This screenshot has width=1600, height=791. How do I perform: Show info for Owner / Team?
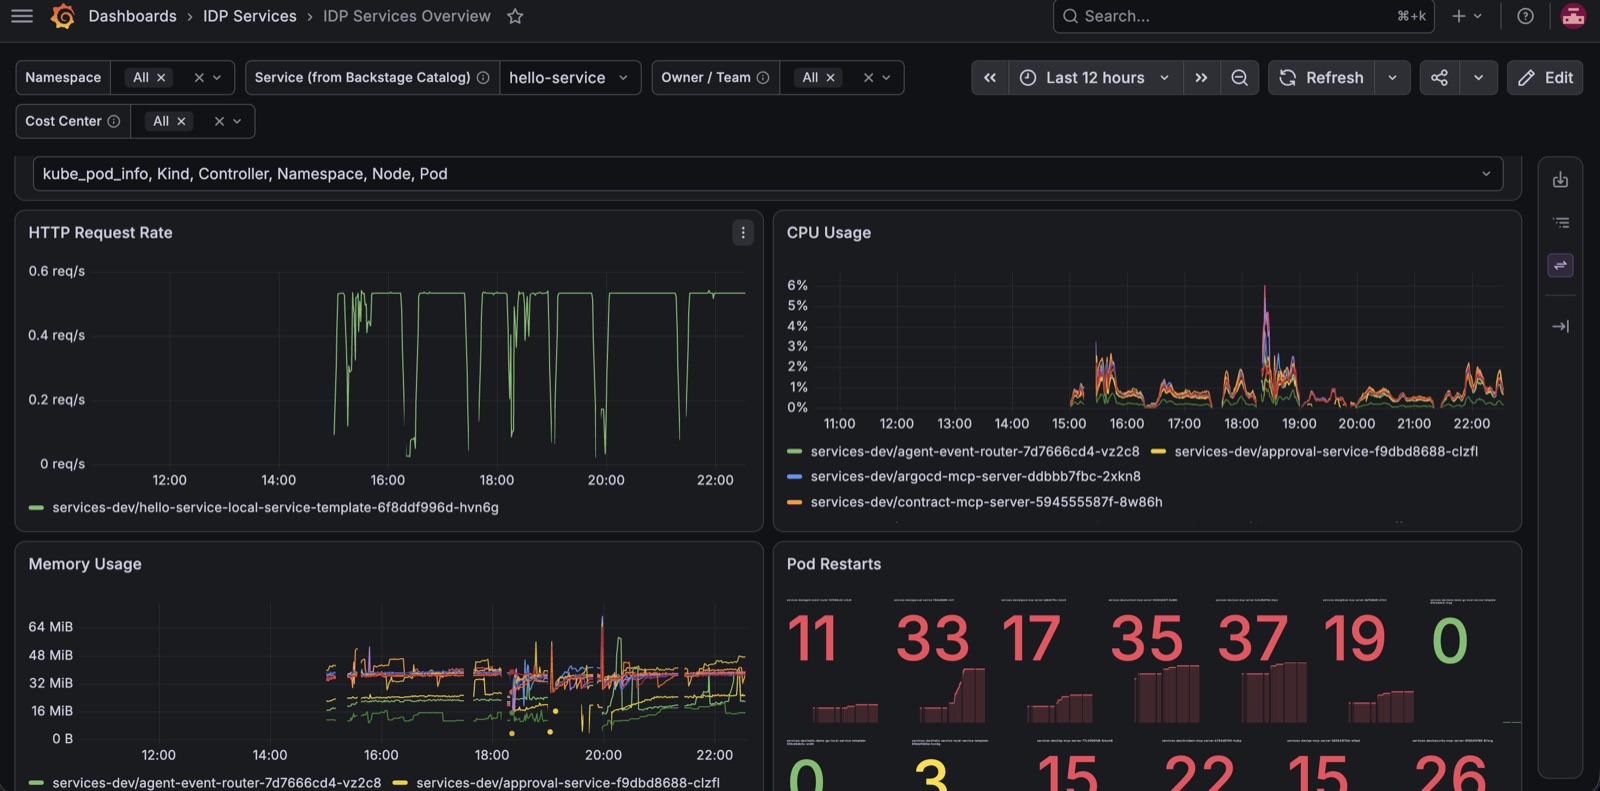[763, 77]
